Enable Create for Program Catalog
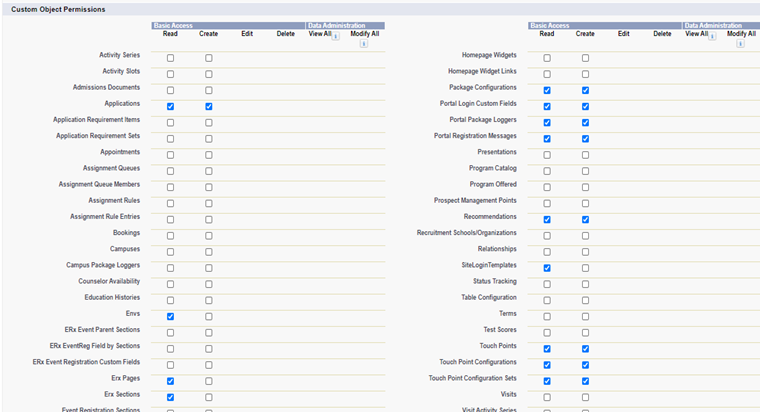The image size is (760, 412). (x=585, y=171)
